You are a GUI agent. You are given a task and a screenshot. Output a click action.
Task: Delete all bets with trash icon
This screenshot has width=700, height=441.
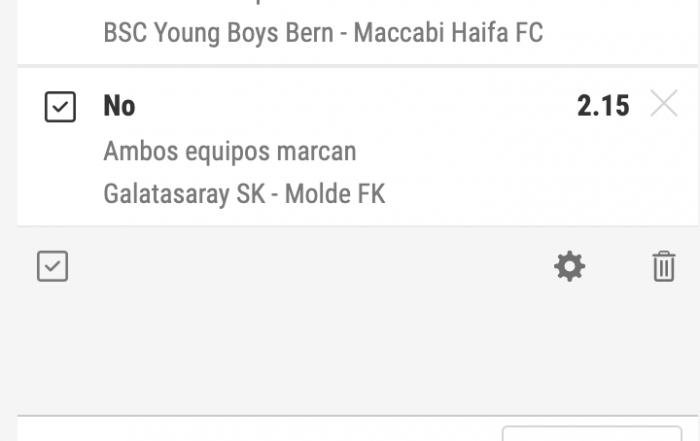click(x=663, y=267)
